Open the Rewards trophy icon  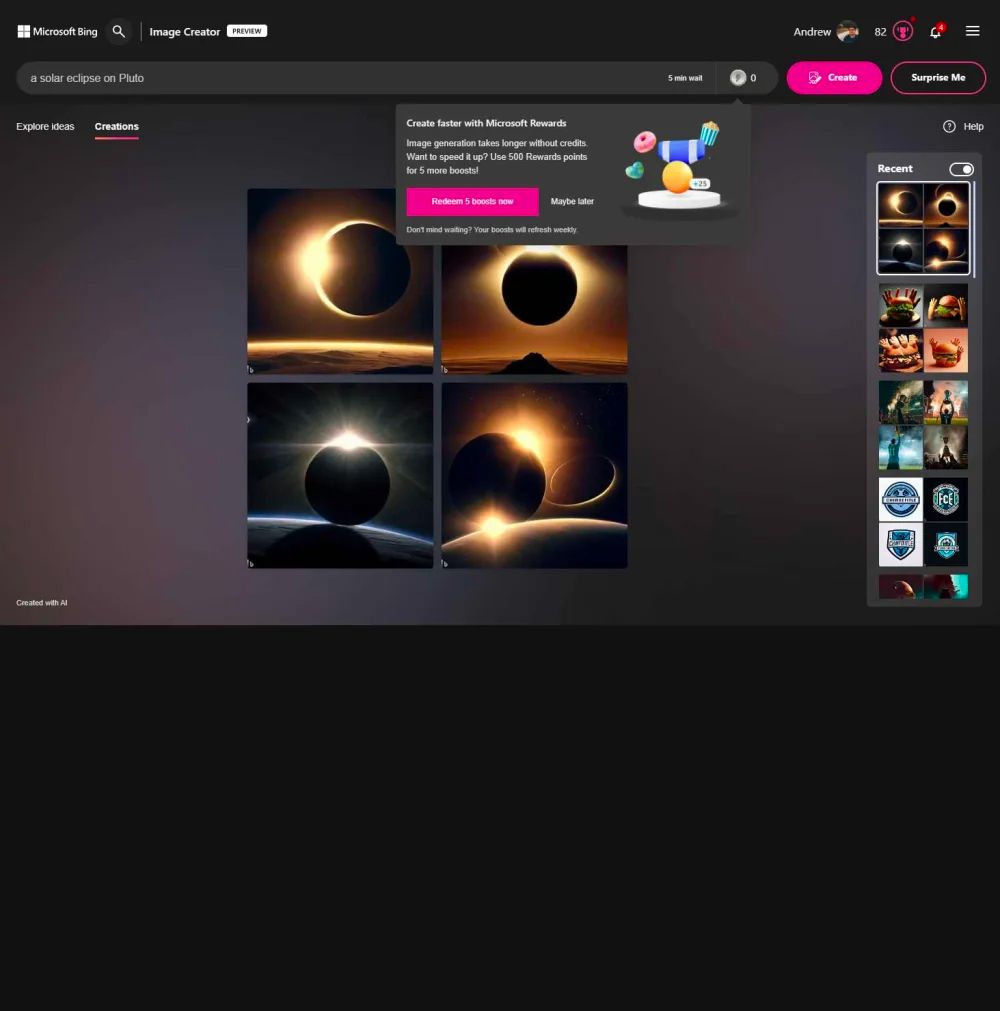point(903,32)
